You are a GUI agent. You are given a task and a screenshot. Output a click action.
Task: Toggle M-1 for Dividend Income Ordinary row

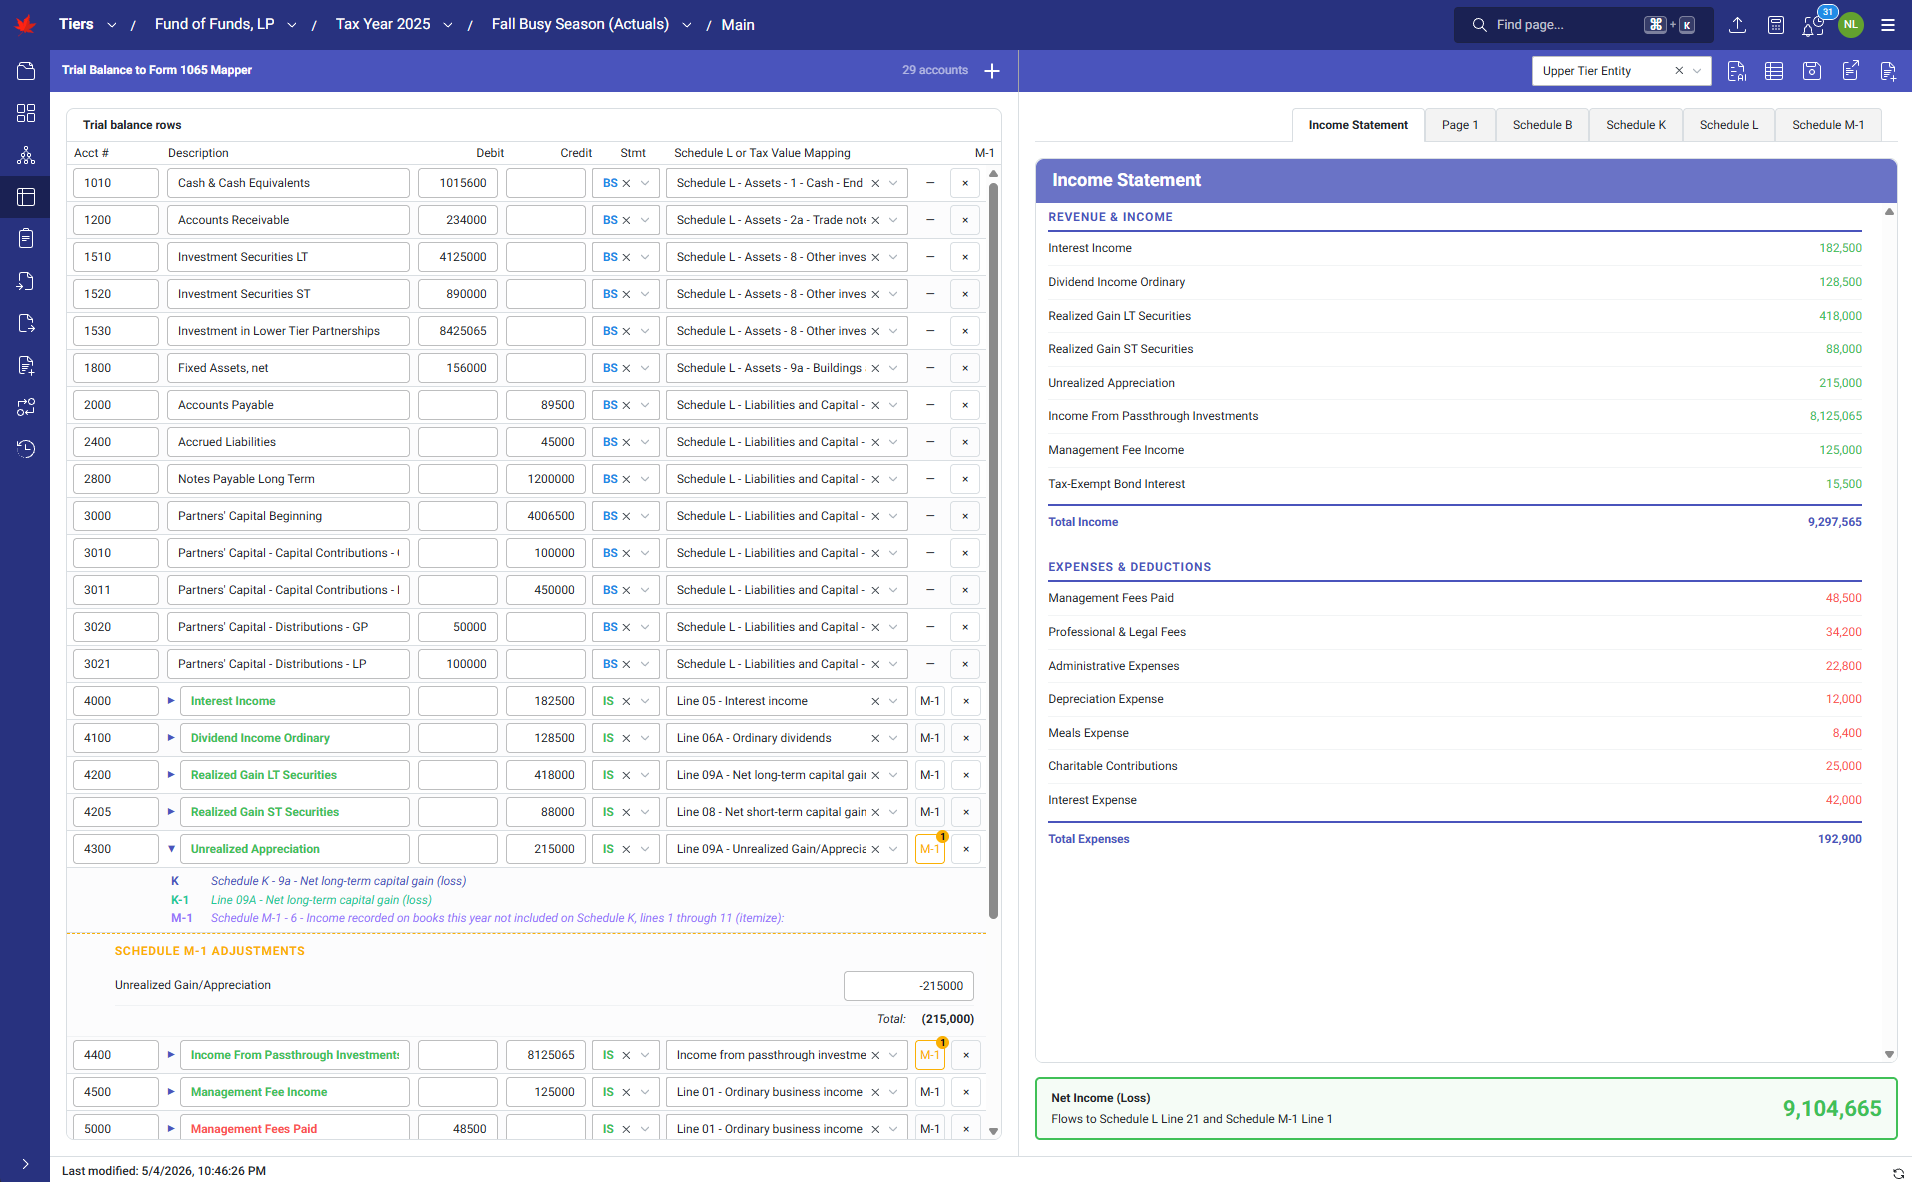point(930,738)
